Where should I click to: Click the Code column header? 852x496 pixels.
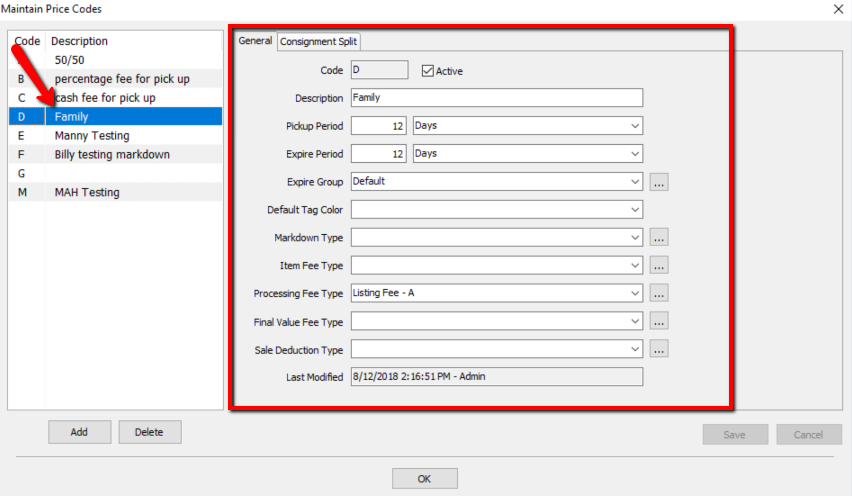coord(27,41)
